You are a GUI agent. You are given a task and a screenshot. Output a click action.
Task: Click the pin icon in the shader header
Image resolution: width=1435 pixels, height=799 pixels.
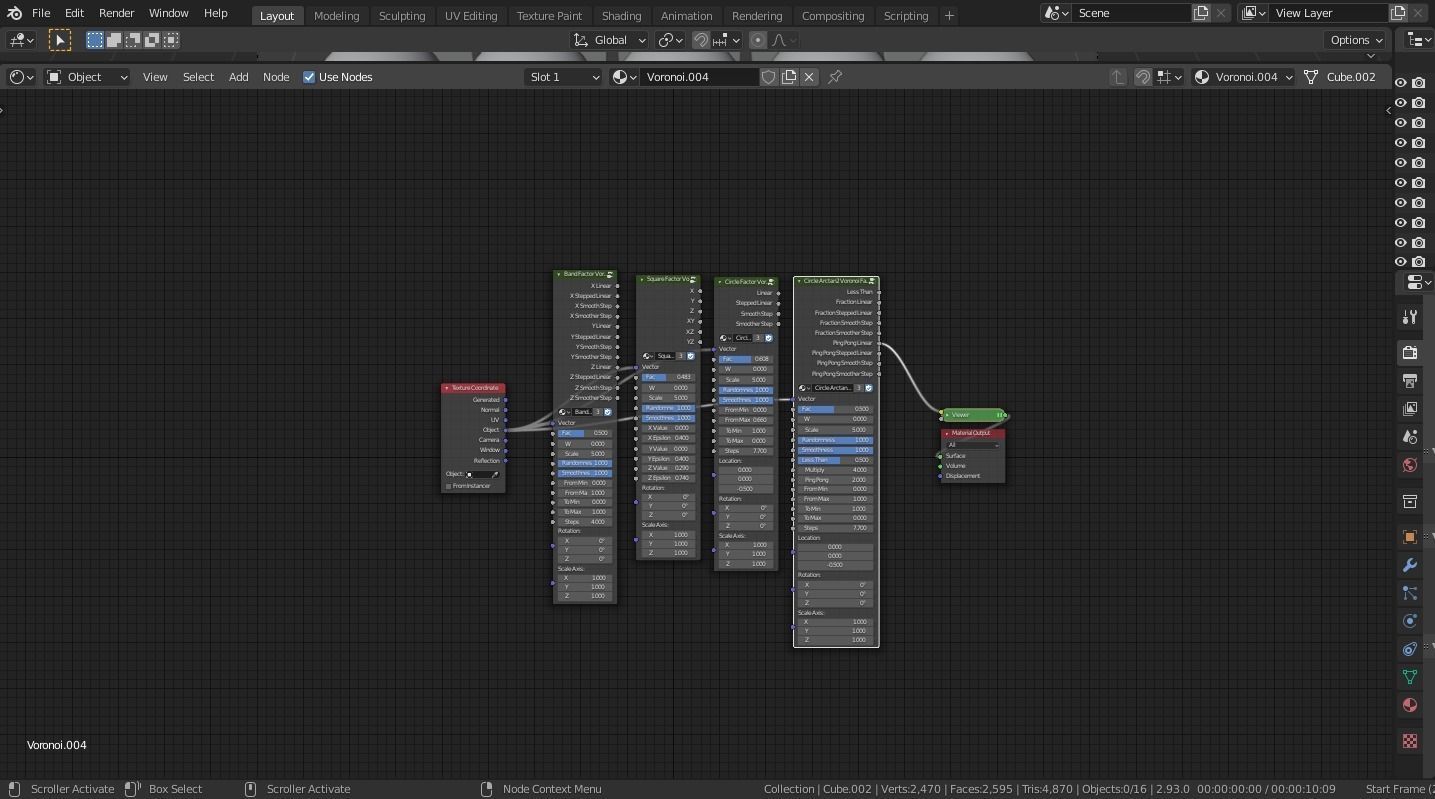point(835,76)
